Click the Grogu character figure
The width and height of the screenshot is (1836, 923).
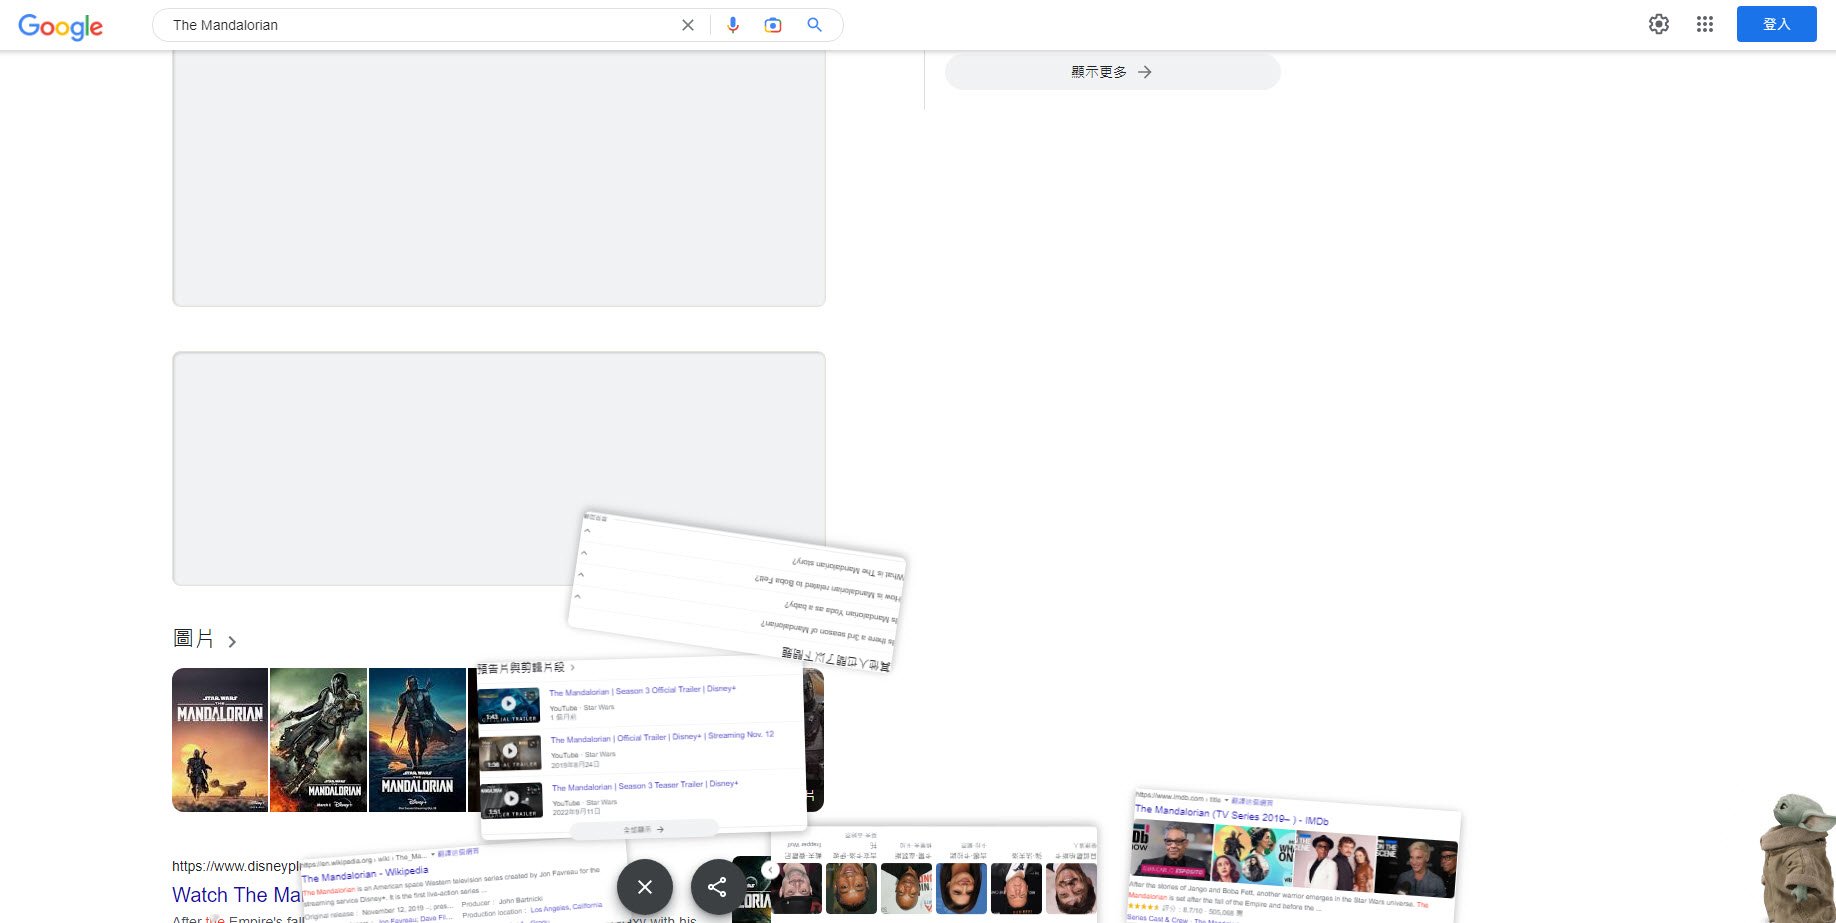tap(1798, 858)
